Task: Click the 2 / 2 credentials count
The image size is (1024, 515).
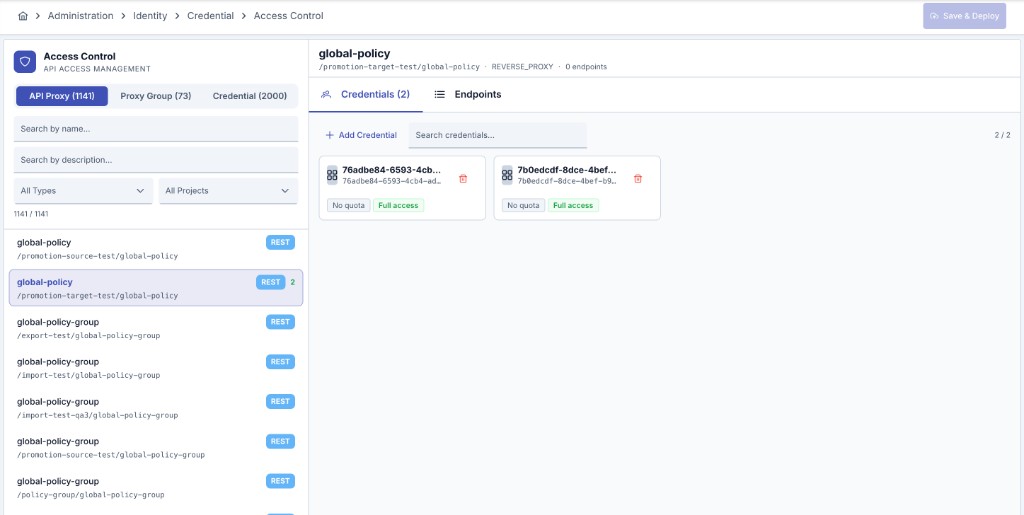Action: click(1002, 135)
